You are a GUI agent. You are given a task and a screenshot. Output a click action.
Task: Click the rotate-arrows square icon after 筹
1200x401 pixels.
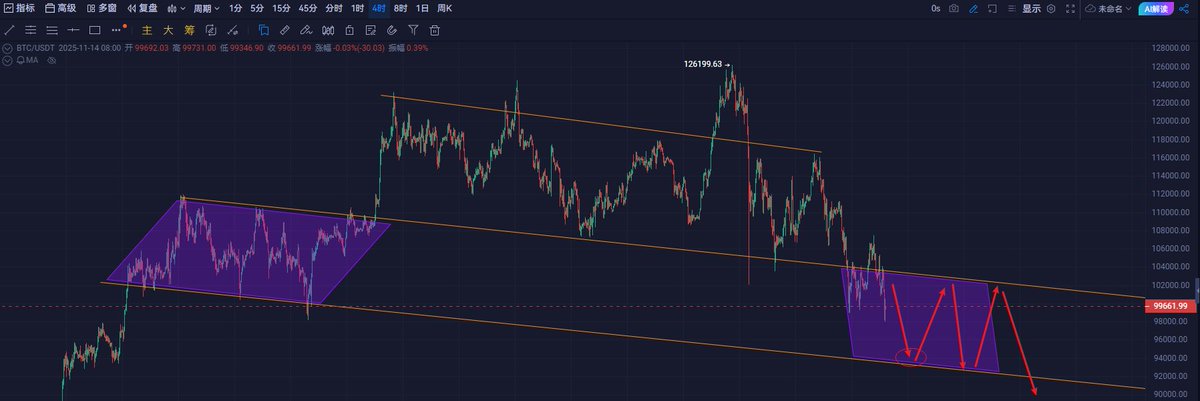[x=211, y=30]
